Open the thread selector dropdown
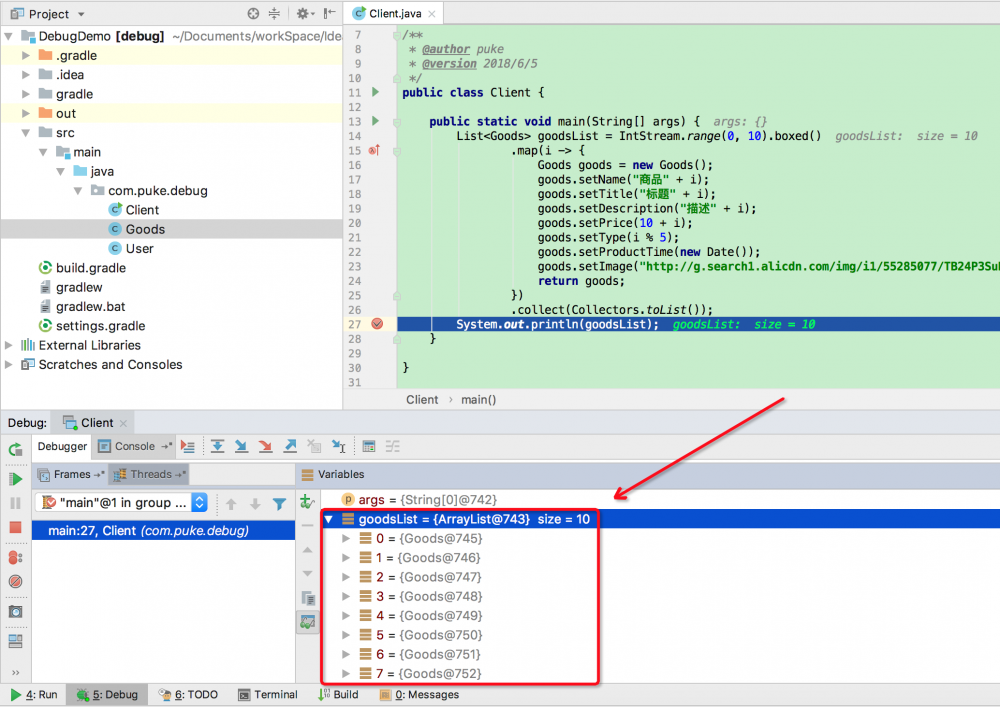The height and width of the screenshot is (707, 1000). coord(197,503)
